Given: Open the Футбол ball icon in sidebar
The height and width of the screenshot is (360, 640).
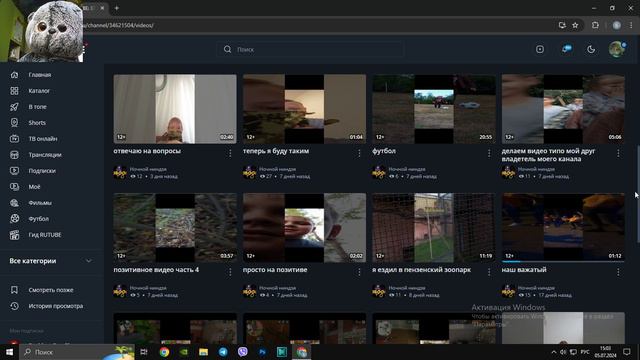Looking at the screenshot, I should 14,219.
